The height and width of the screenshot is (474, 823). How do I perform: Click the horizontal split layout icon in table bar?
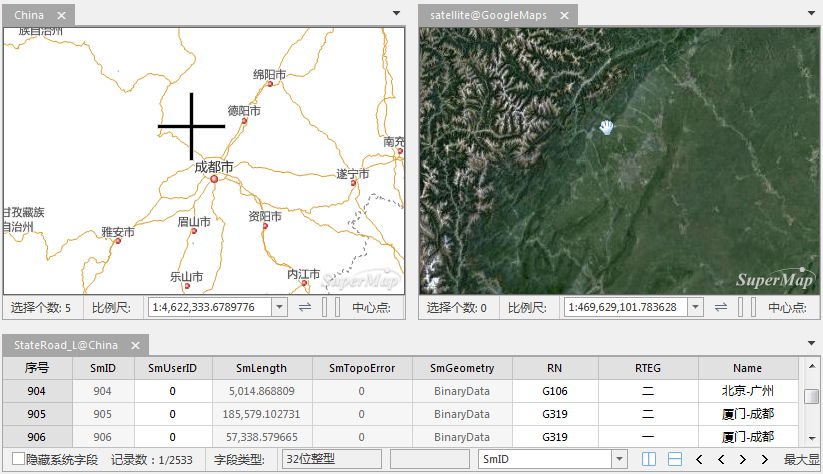[675, 459]
